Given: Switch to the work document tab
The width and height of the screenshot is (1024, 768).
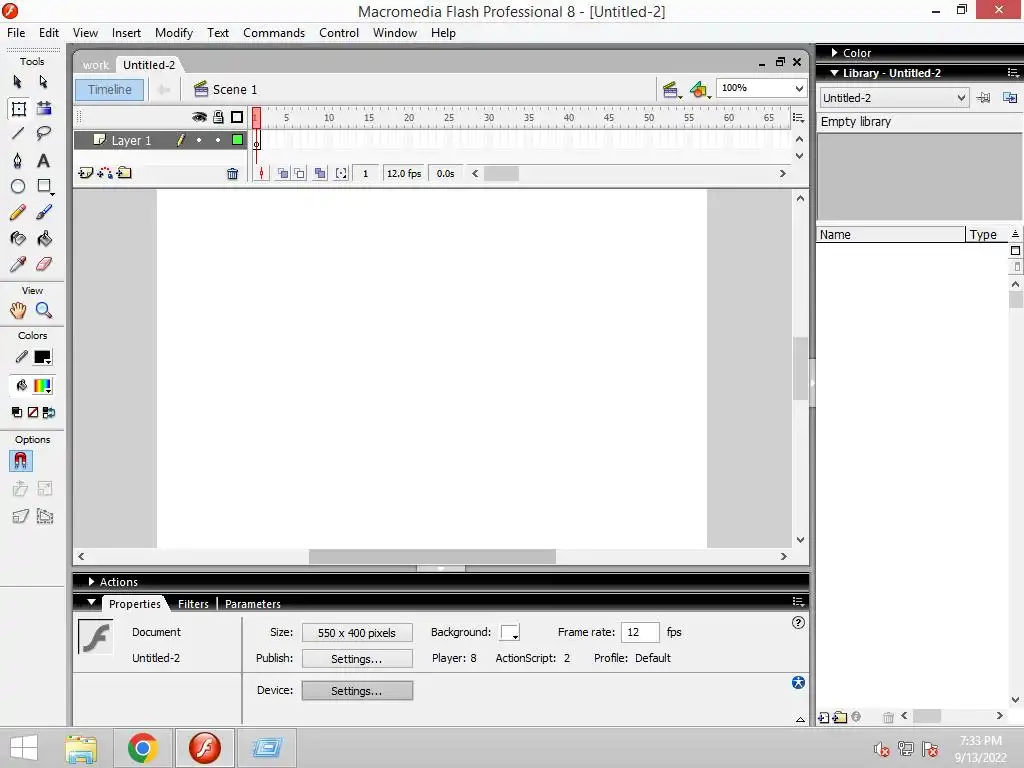Looking at the screenshot, I should (x=96, y=65).
